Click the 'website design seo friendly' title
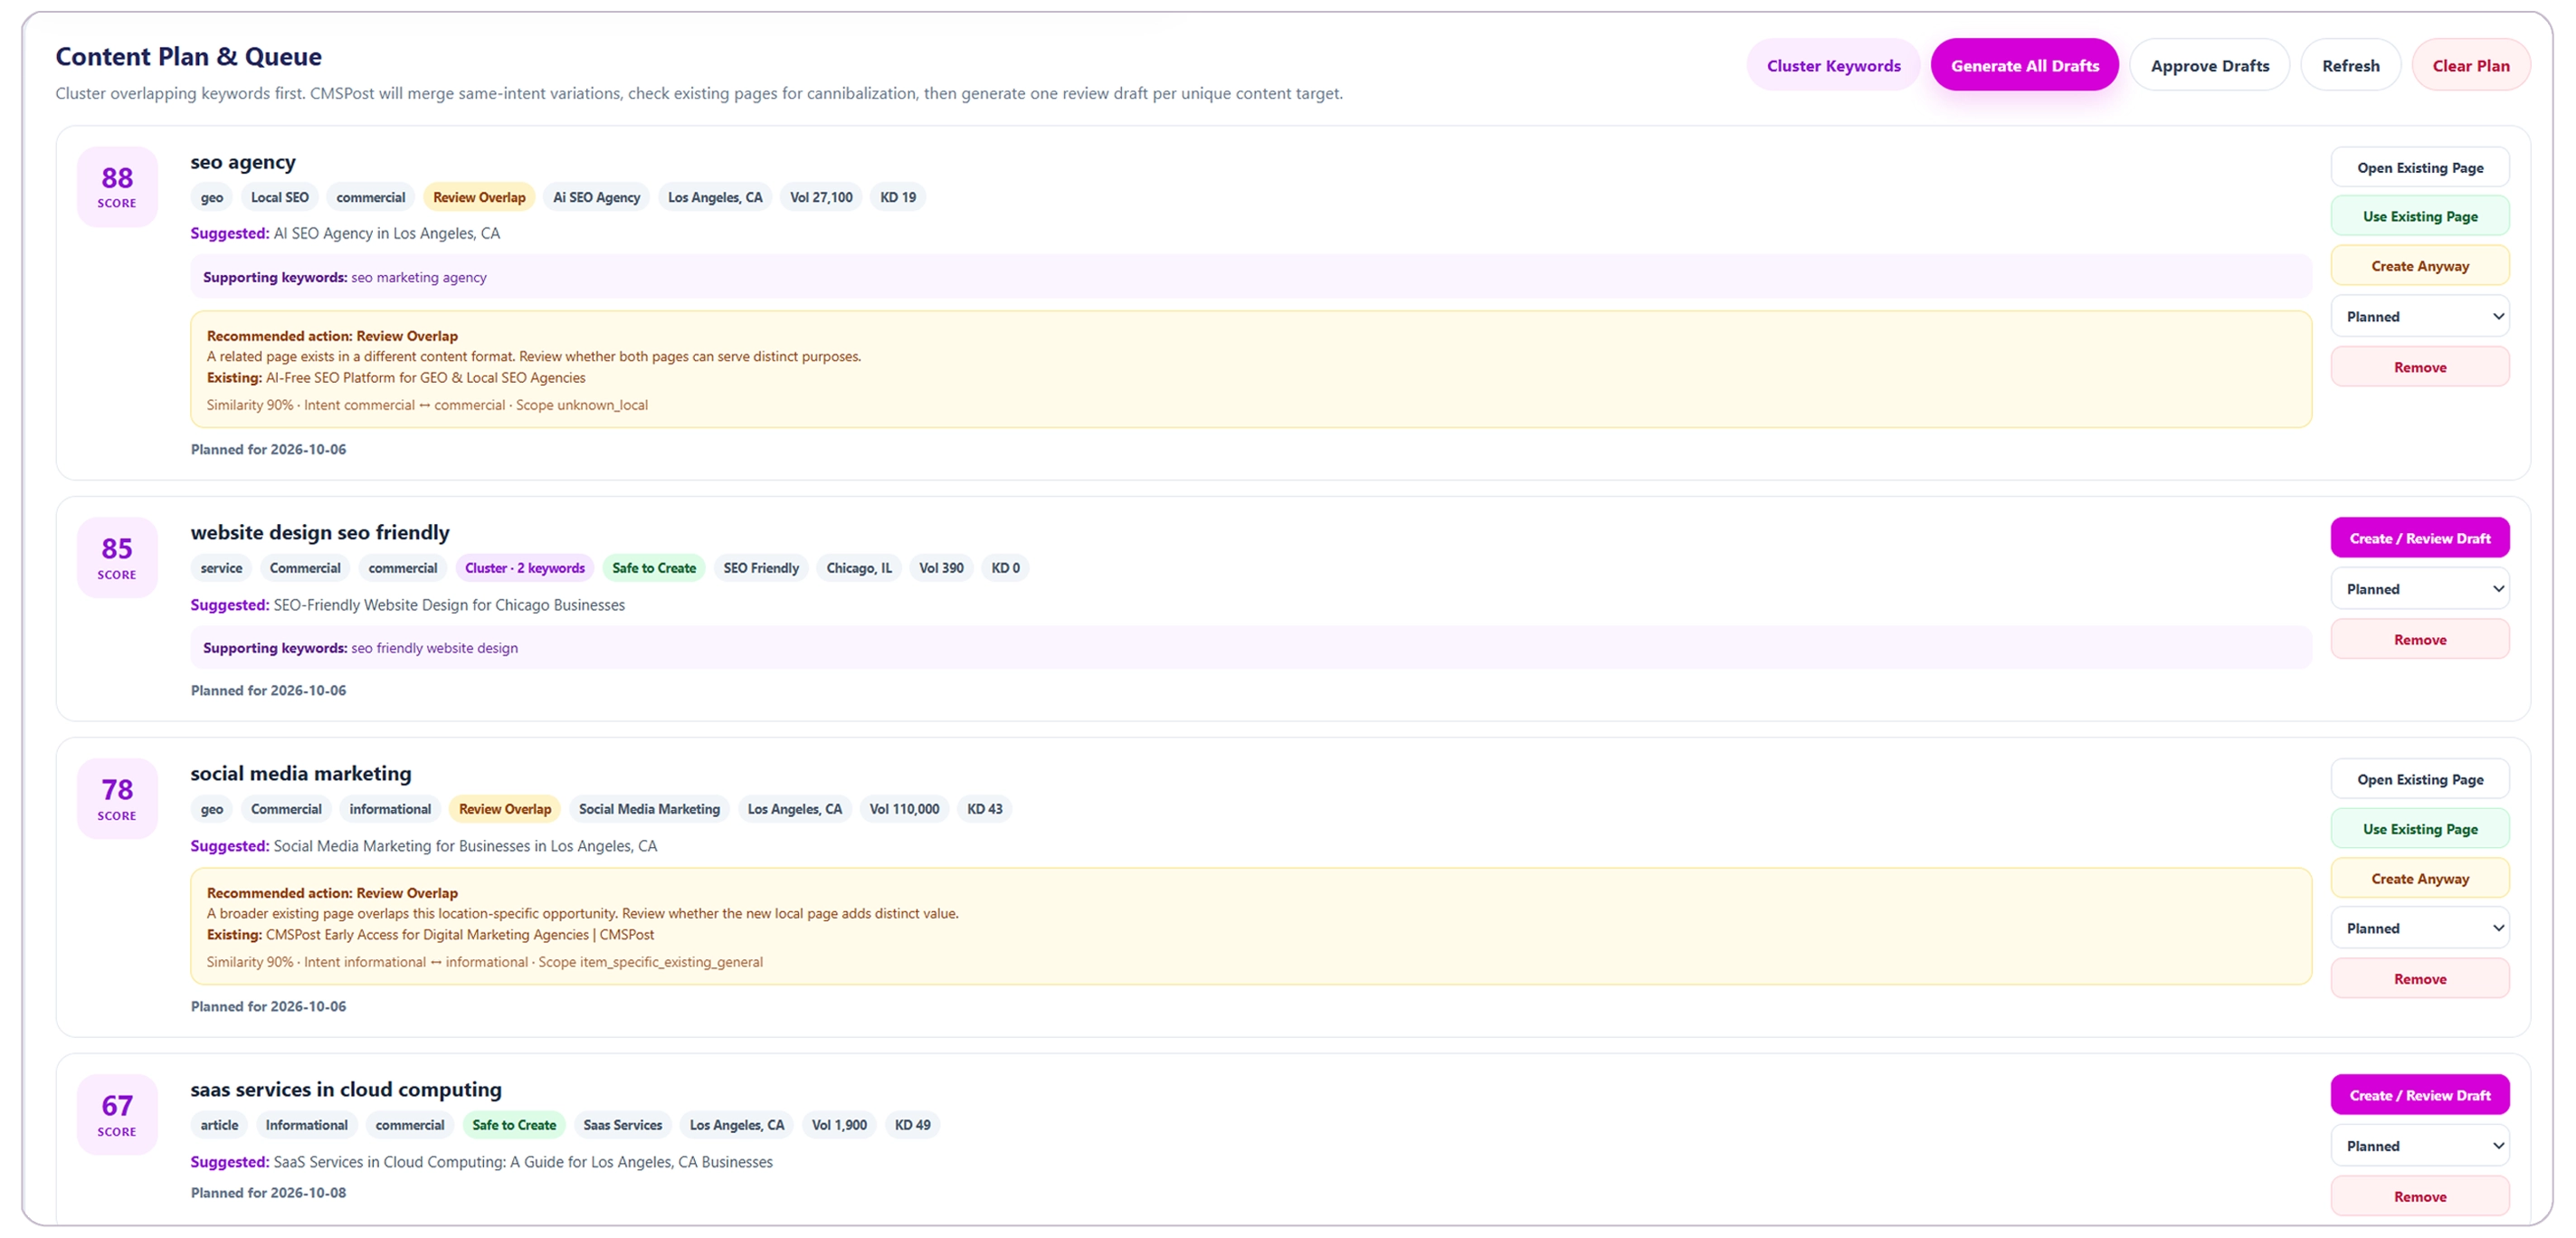Screen dimensions: 2576x1238 tap(320, 532)
